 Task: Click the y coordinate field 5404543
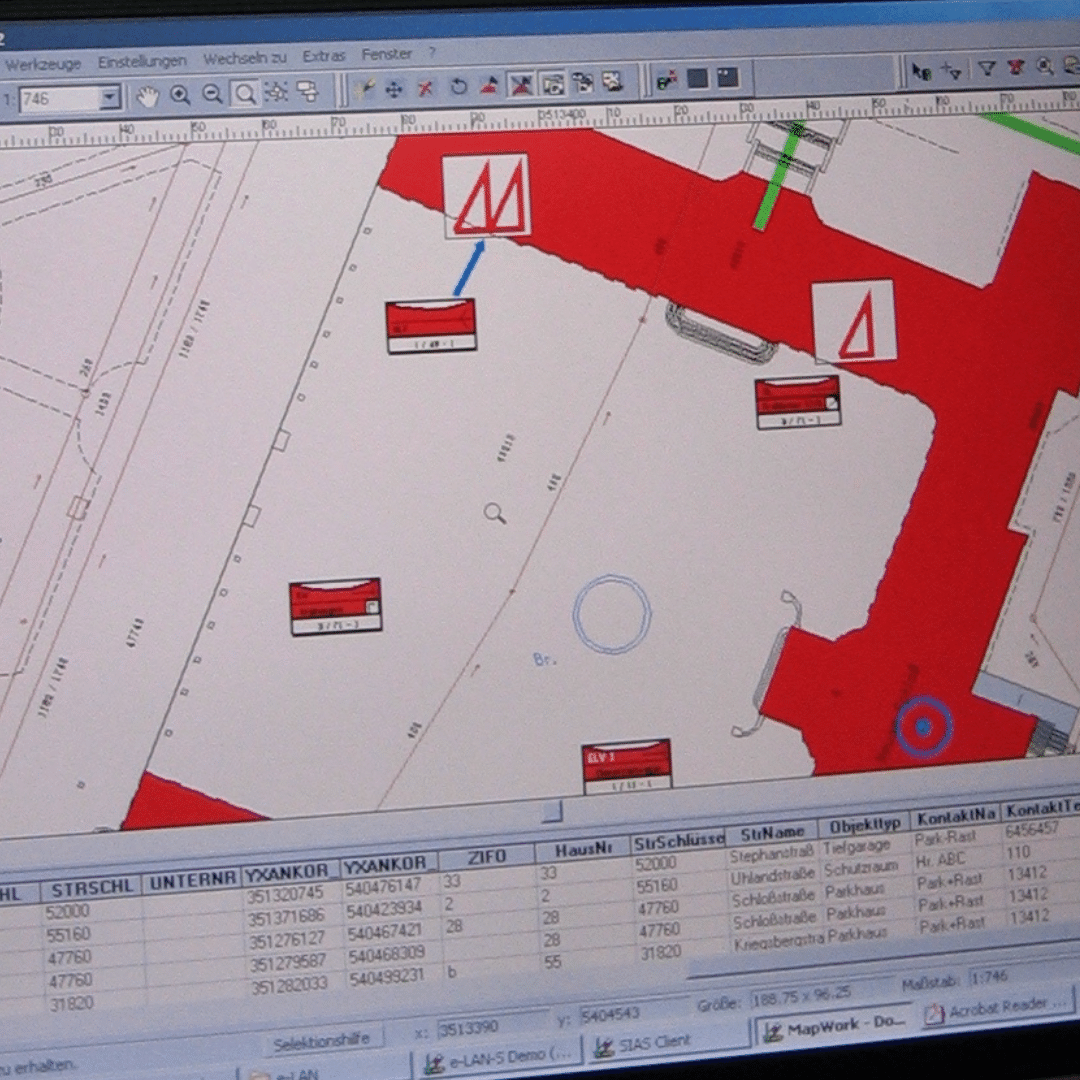tap(634, 1012)
